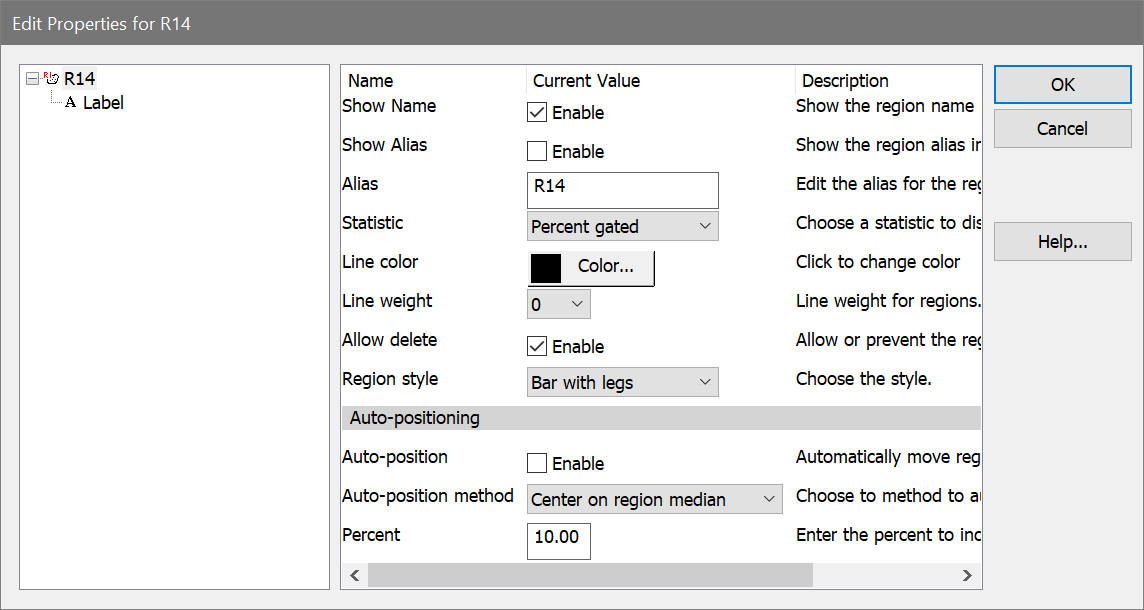Open the Line weight dropdown
Screen dimensions: 1144x610
[558, 304]
